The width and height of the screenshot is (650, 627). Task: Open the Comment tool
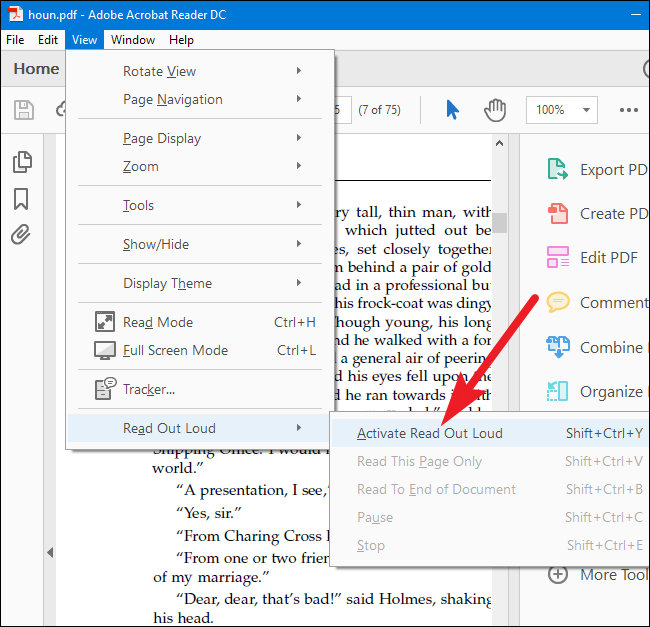click(557, 302)
